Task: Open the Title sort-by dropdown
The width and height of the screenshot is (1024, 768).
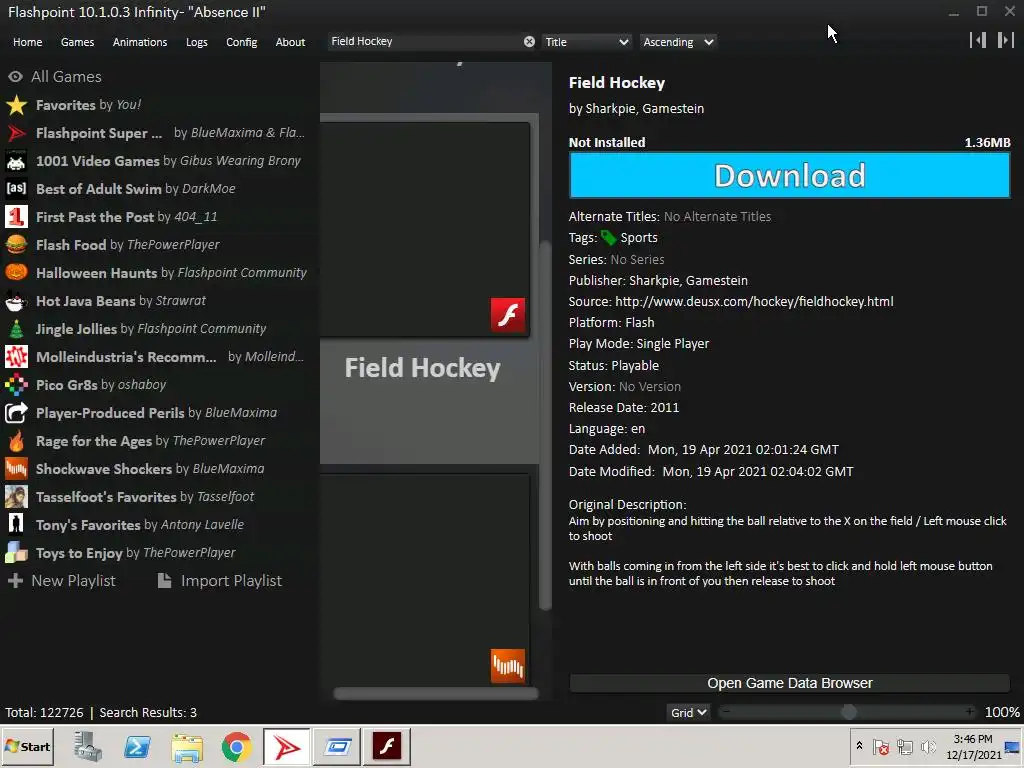Action: [586, 42]
